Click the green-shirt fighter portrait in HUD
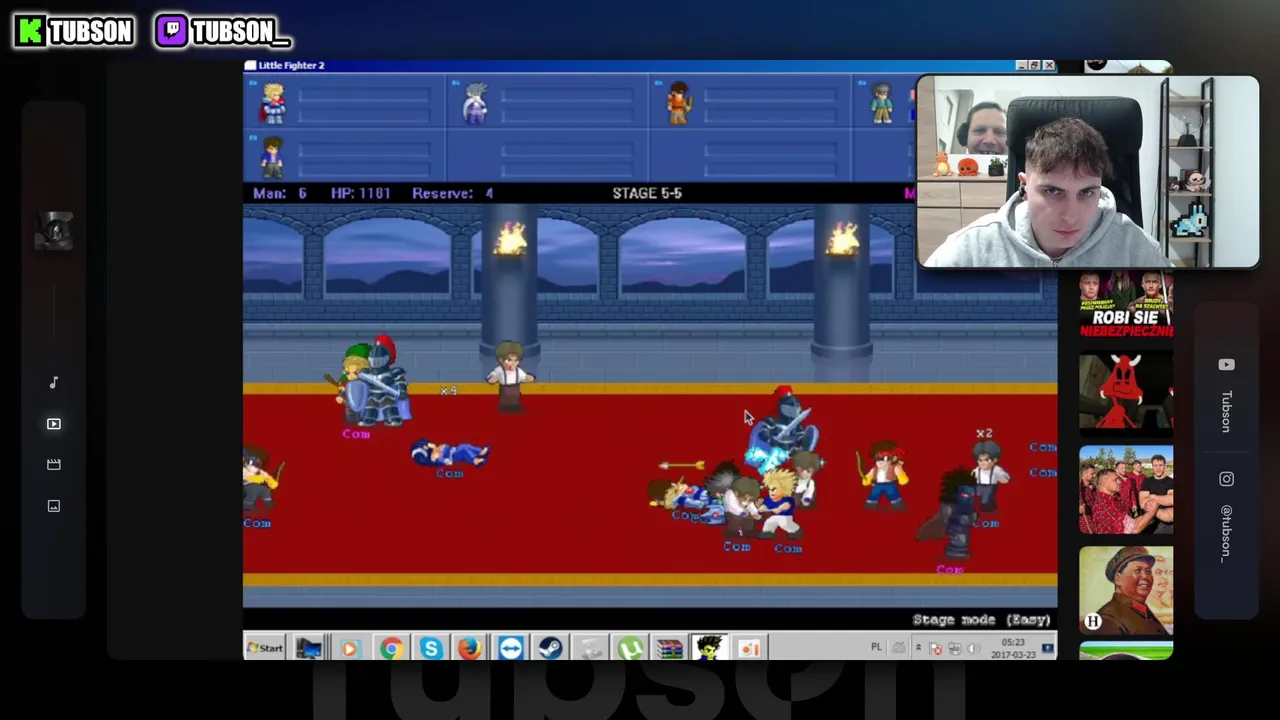The width and height of the screenshot is (1280, 720). 881,104
